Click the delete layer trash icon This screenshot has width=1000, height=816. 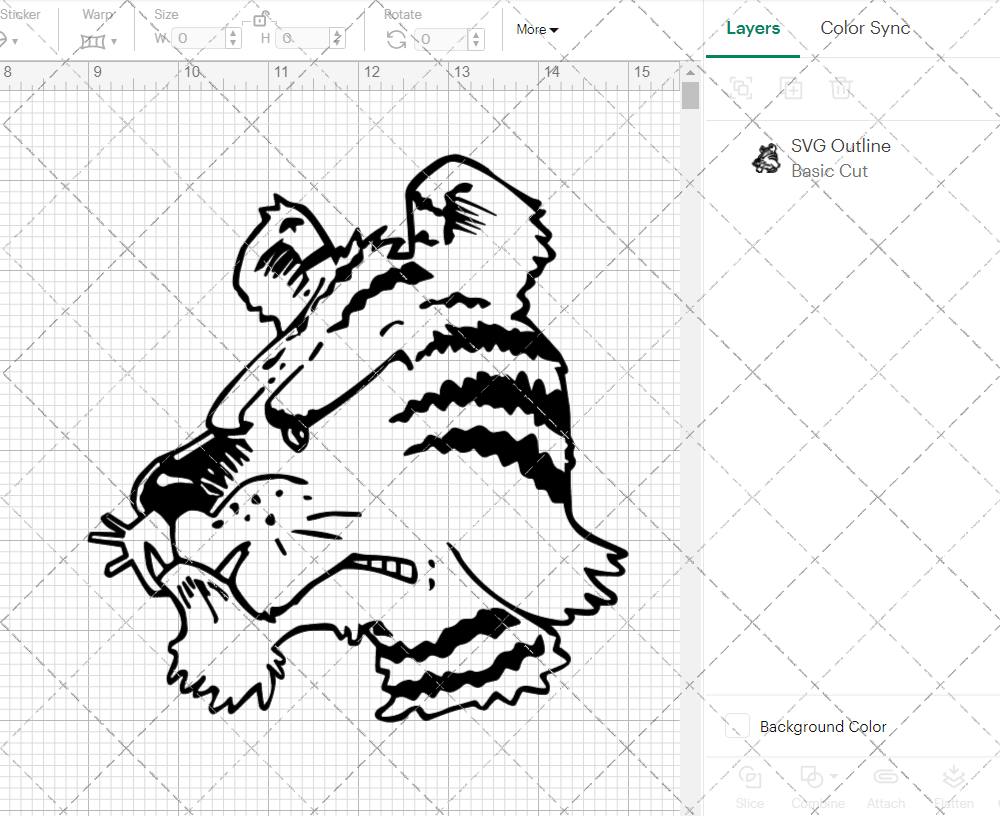pyautogui.click(x=842, y=88)
